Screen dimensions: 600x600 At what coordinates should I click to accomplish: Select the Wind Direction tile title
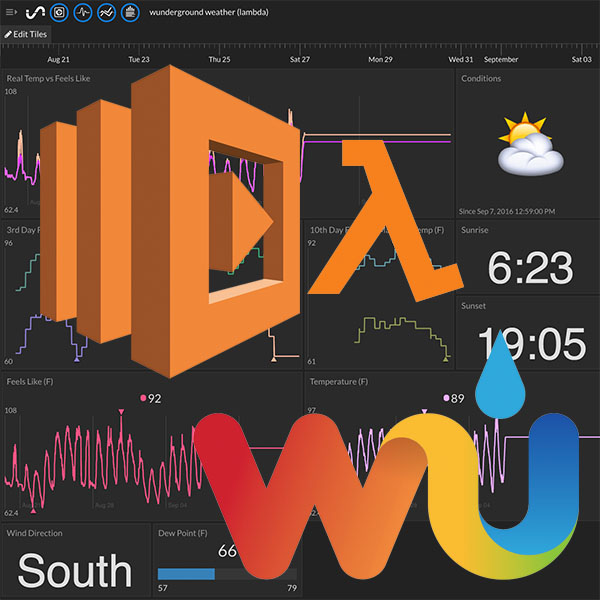click(x=34, y=533)
